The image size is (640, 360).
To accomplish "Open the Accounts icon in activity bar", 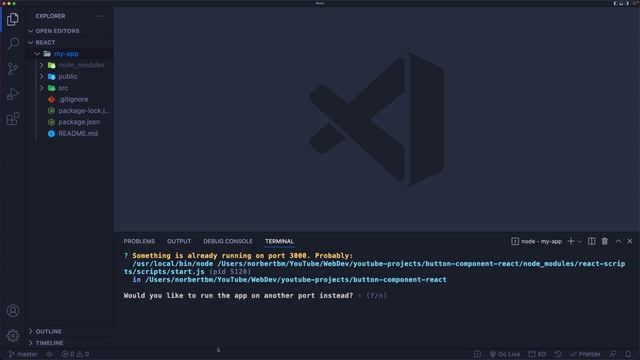I will tap(13, 311).
